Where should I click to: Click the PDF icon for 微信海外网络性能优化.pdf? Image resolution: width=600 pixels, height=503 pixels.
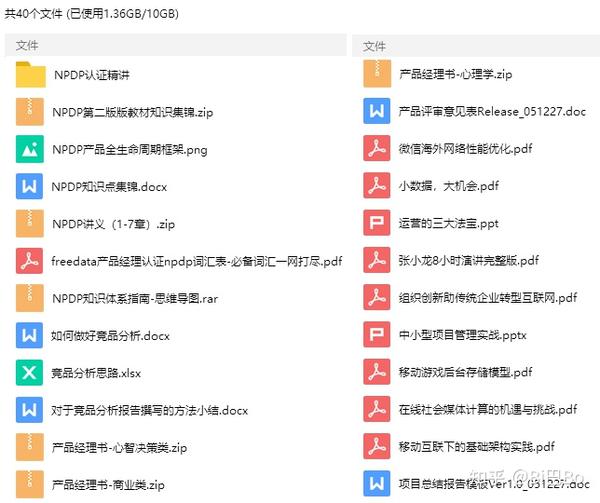tap(377, 148)
